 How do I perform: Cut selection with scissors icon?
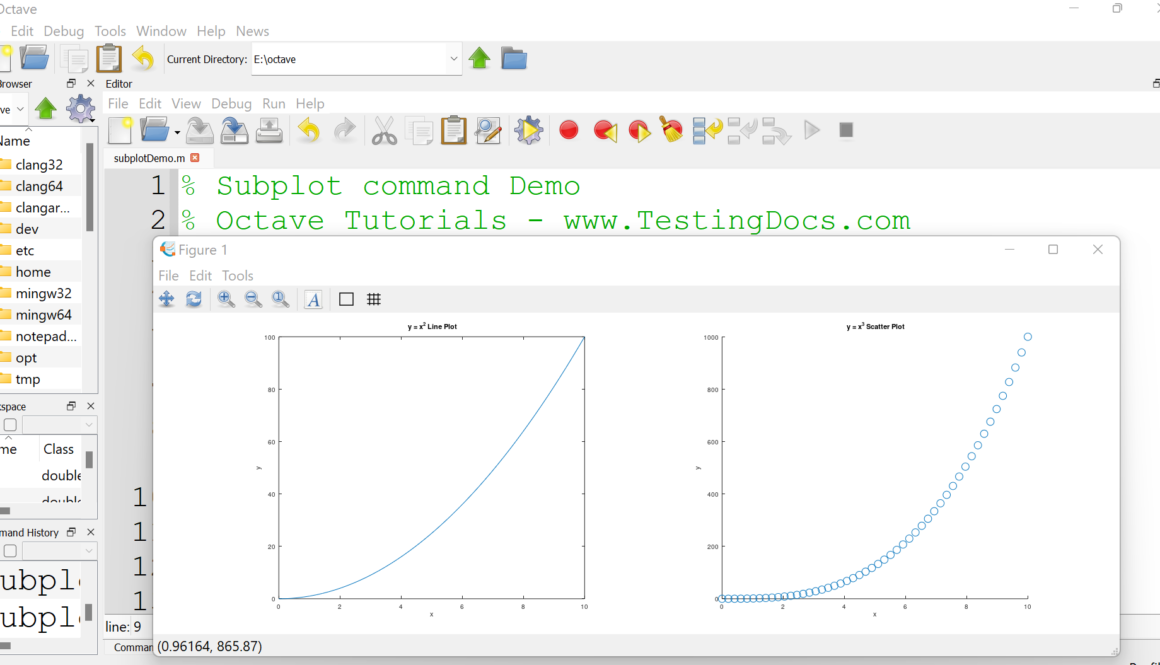[384, 131]
